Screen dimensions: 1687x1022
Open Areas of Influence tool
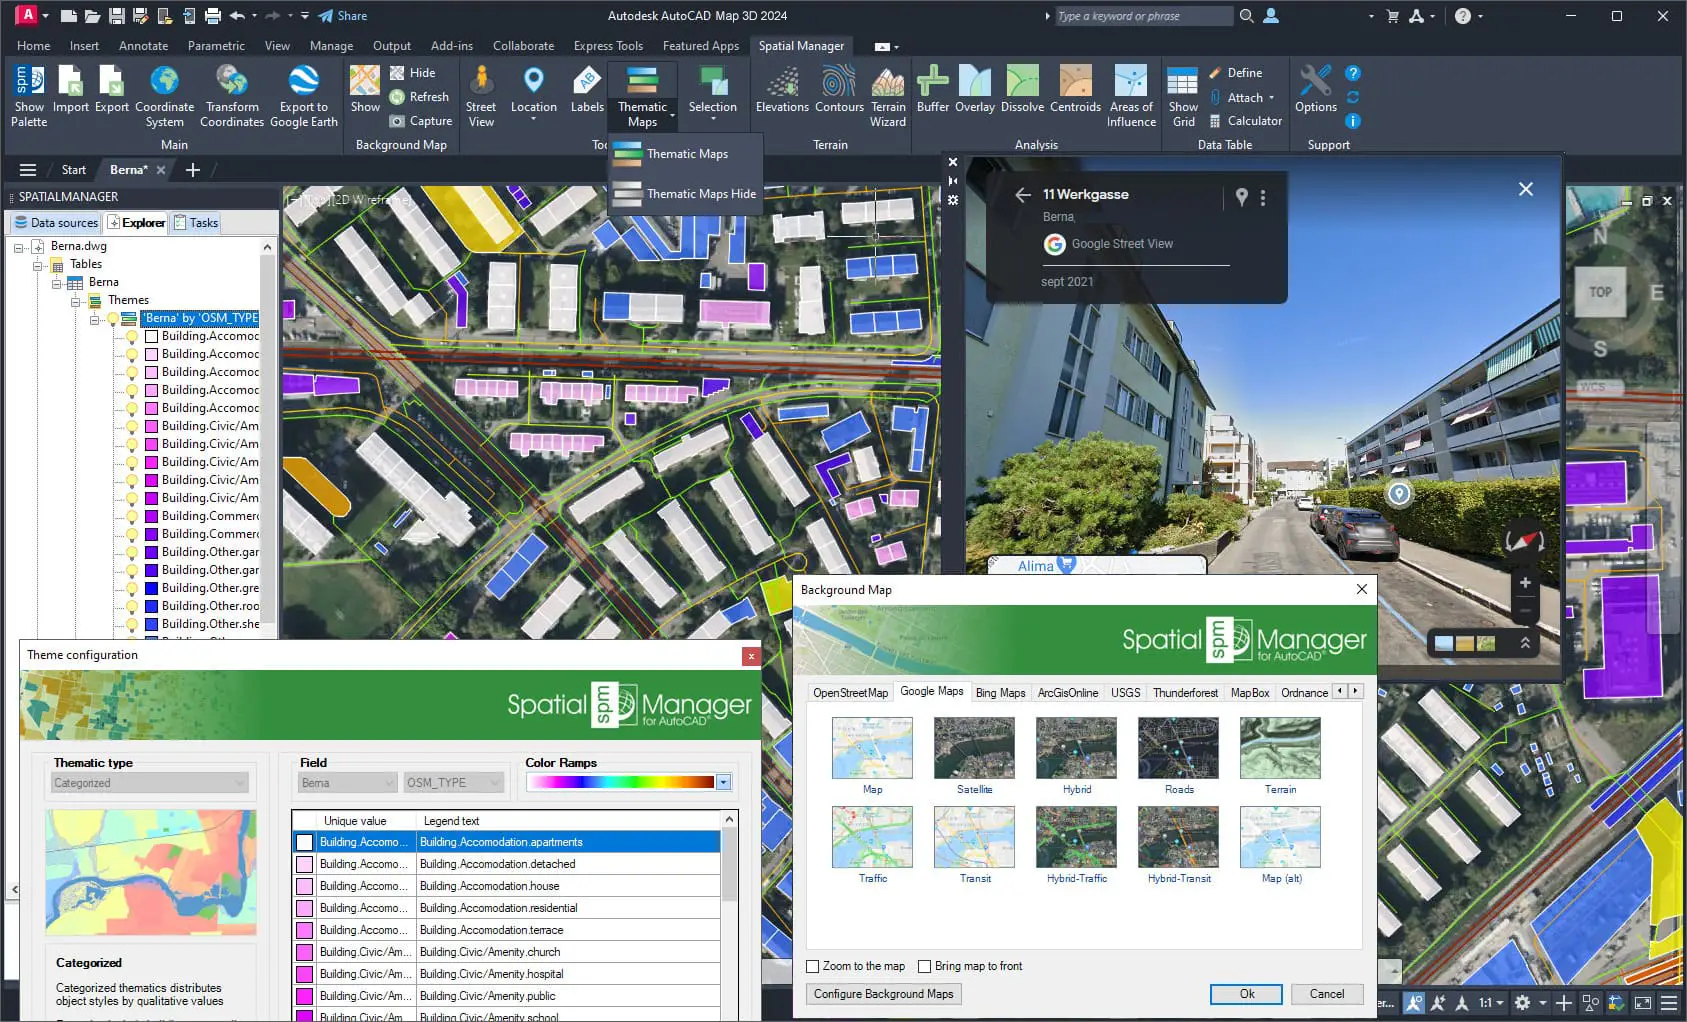point(1131,96)
